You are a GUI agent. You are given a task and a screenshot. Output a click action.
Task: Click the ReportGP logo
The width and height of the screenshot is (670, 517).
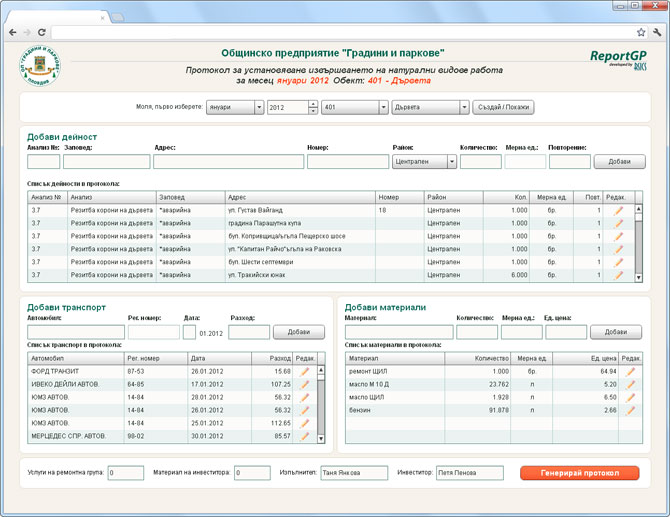coord(618,60)
